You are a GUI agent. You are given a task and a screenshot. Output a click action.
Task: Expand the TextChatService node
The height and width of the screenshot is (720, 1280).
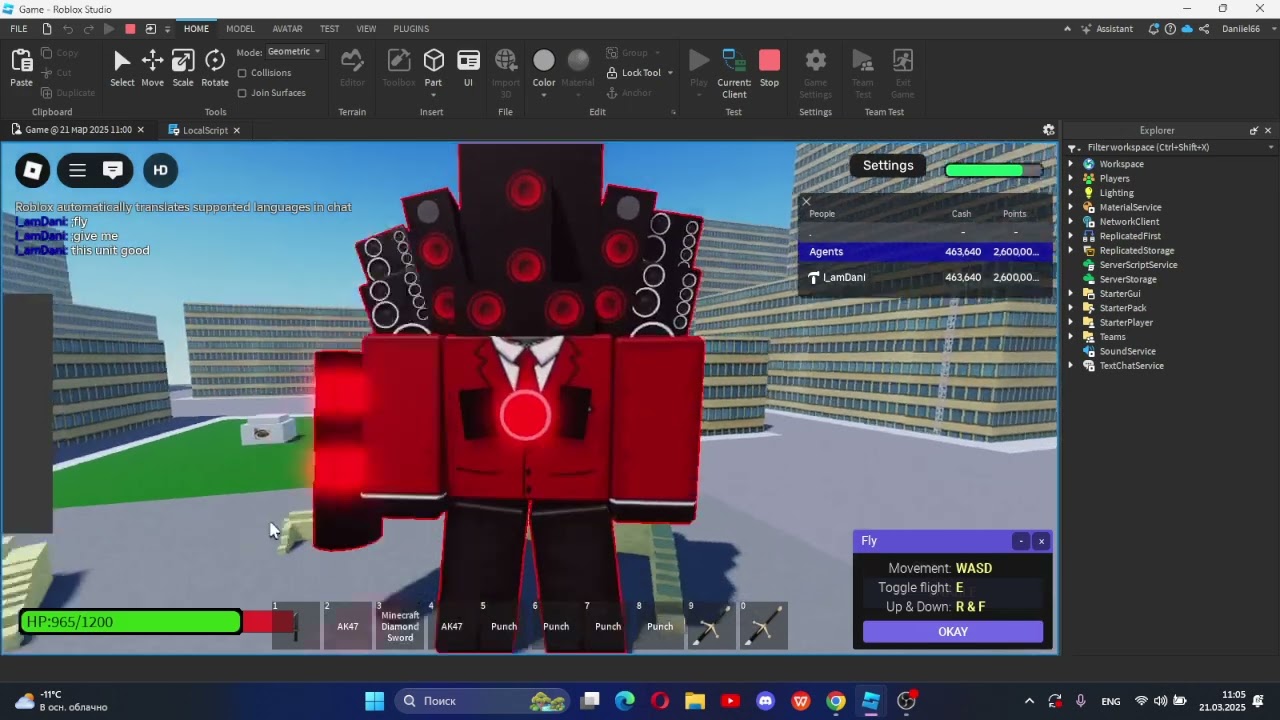[1071, 366]
